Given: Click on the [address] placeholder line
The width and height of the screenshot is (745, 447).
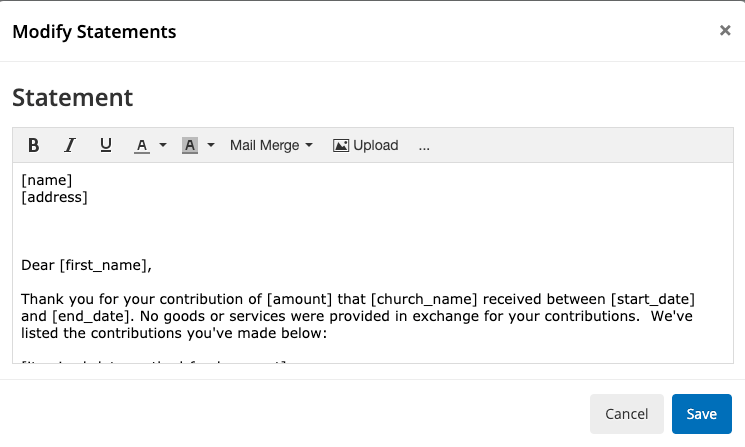Looking at the screenshot, I should point(54,197).
